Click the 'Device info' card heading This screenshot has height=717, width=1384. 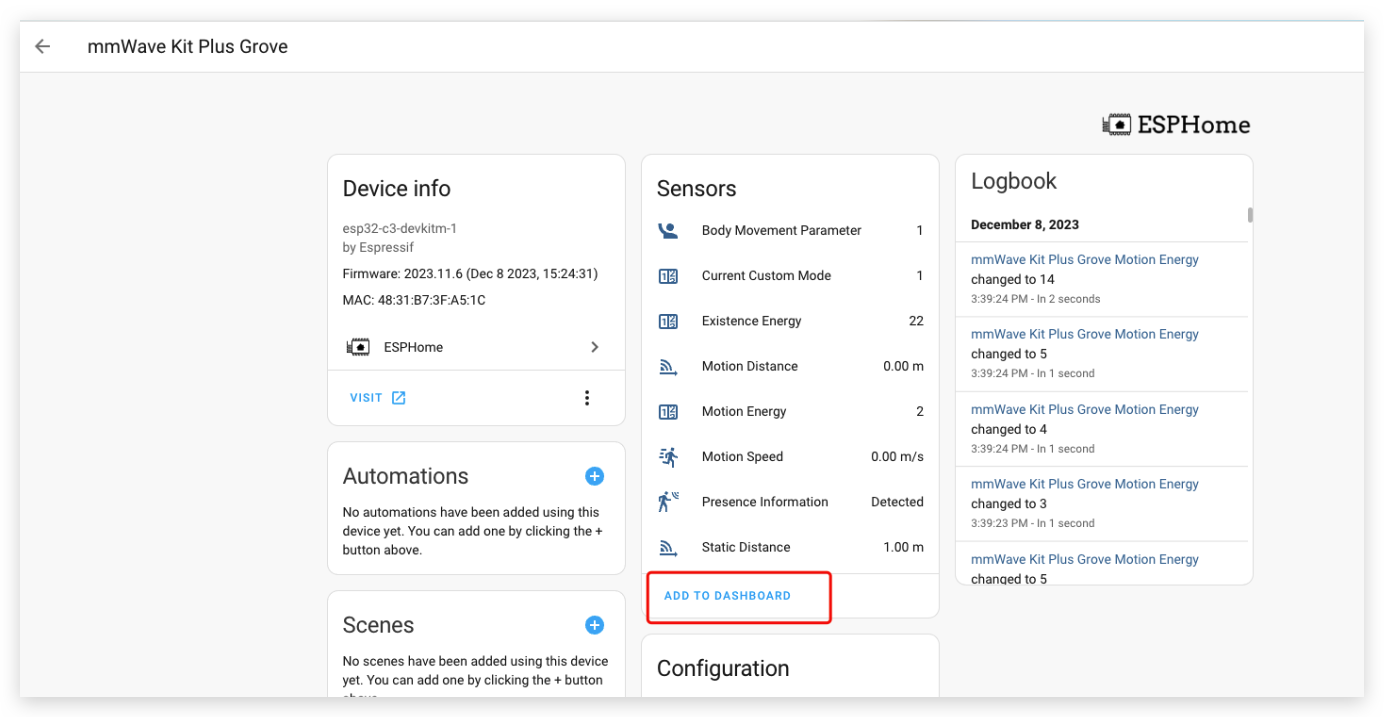(397, 189)
